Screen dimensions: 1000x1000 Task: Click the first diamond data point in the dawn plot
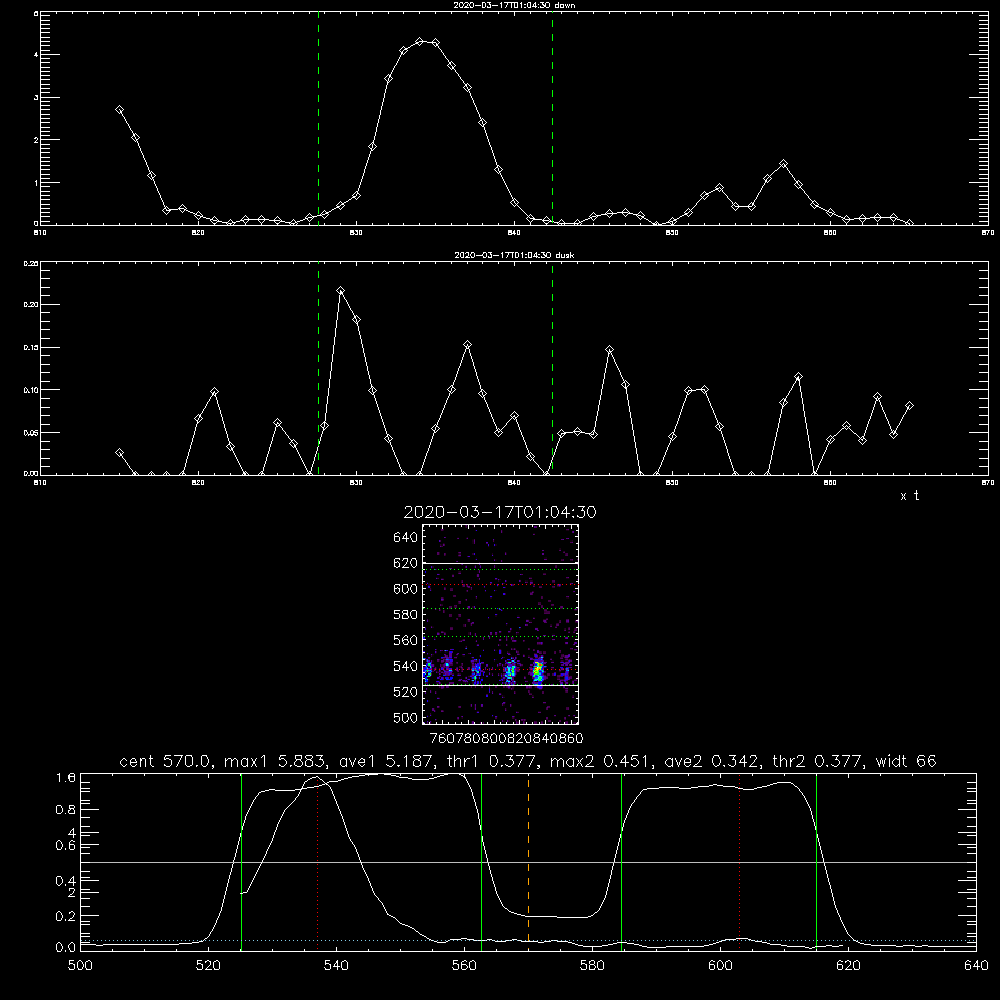(119, 110)
